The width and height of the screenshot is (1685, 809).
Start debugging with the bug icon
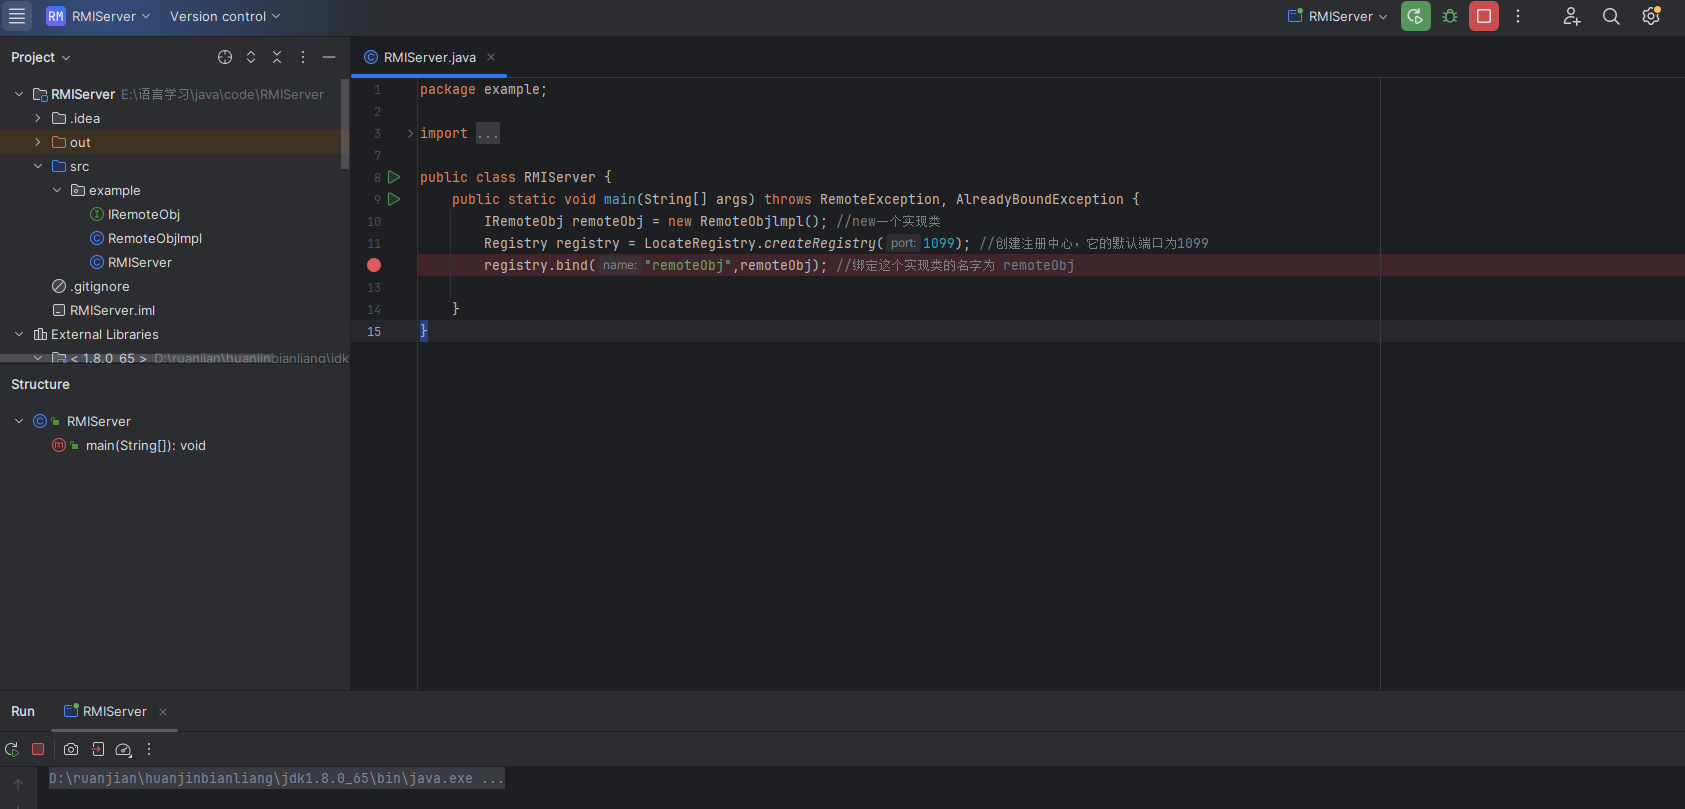coord(1450,16)
